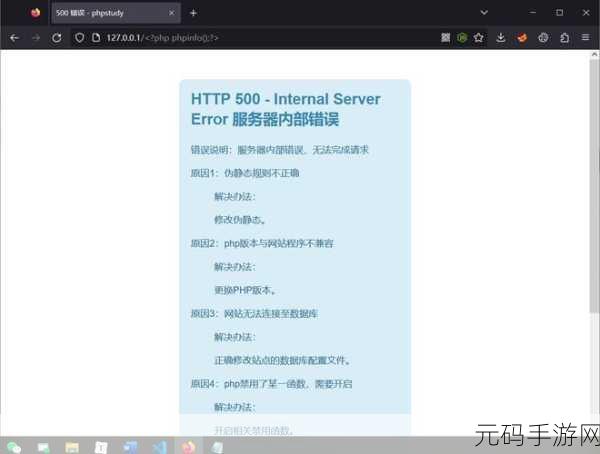Viewport: 600px width, 454px height.
Task: Go back to the previous page
Action: 15,38
